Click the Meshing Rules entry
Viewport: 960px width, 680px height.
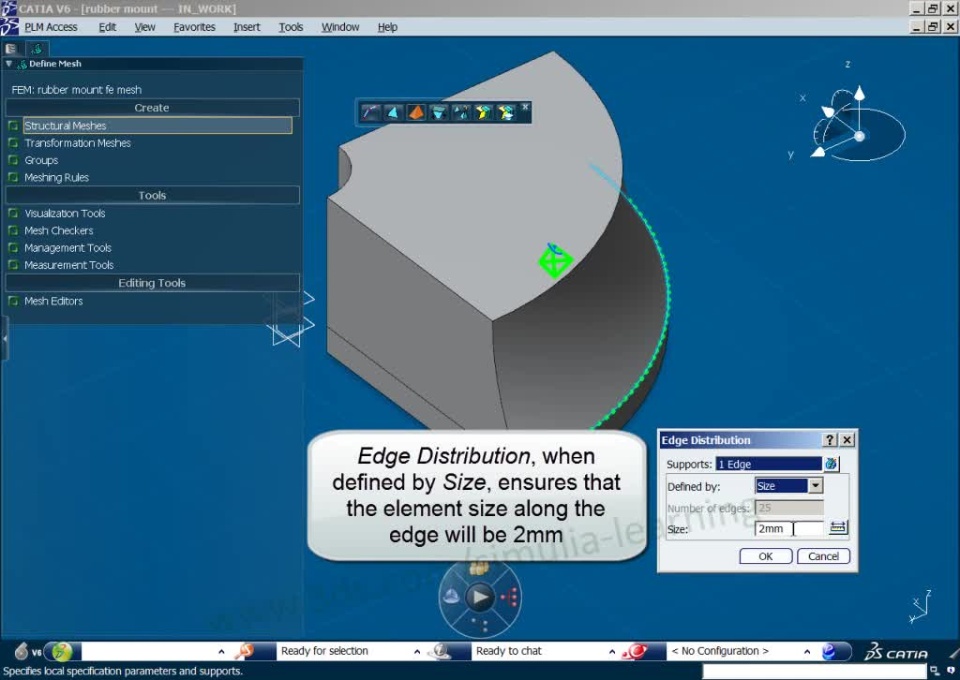tap(56, 177)
